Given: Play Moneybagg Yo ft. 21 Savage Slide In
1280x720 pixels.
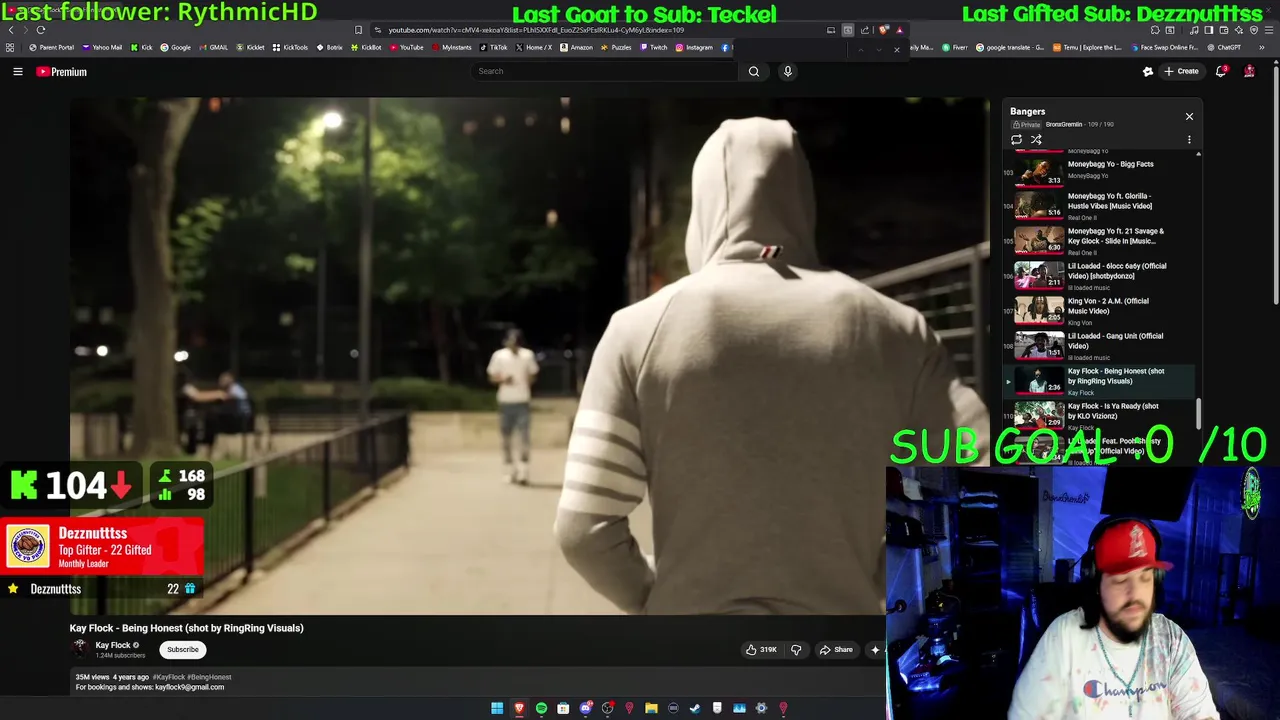Looking at the screenshot, I should click(1099, 241).
